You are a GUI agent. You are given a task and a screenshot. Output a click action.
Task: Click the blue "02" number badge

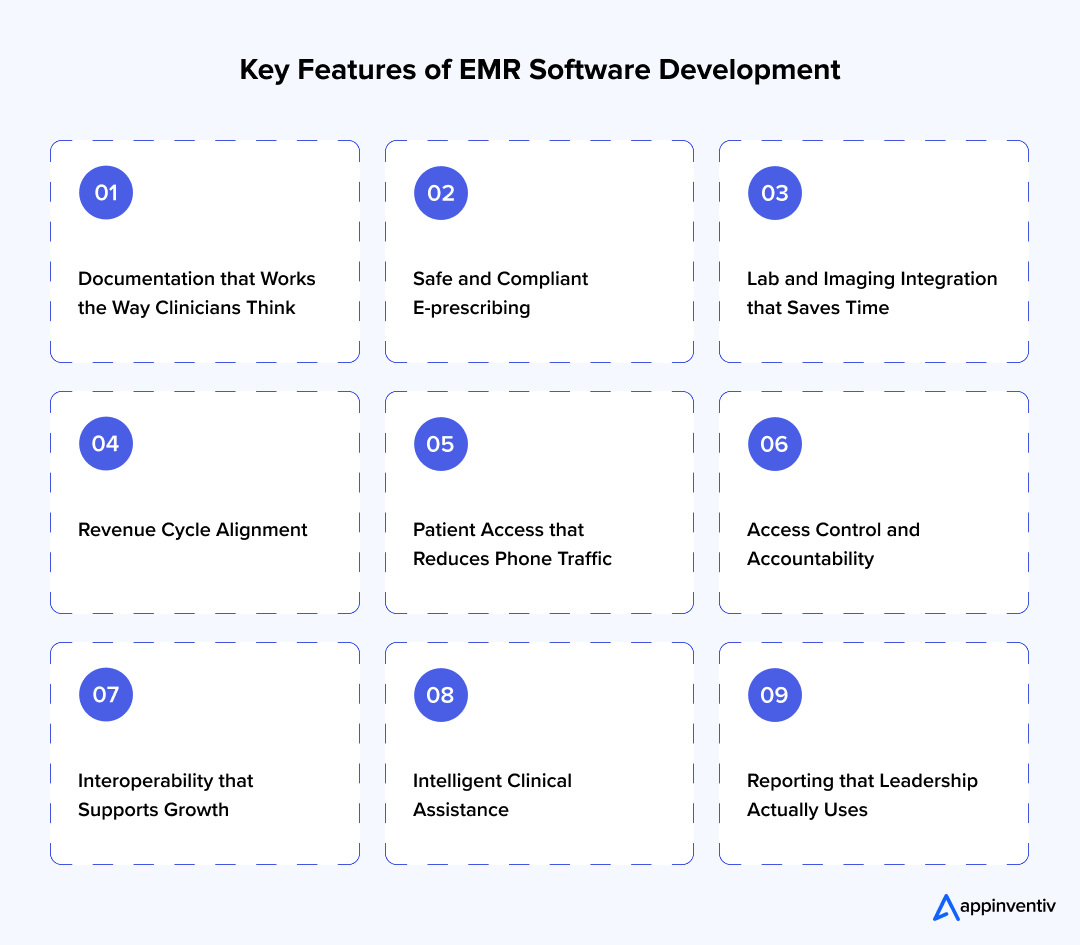tap(440, 192)
